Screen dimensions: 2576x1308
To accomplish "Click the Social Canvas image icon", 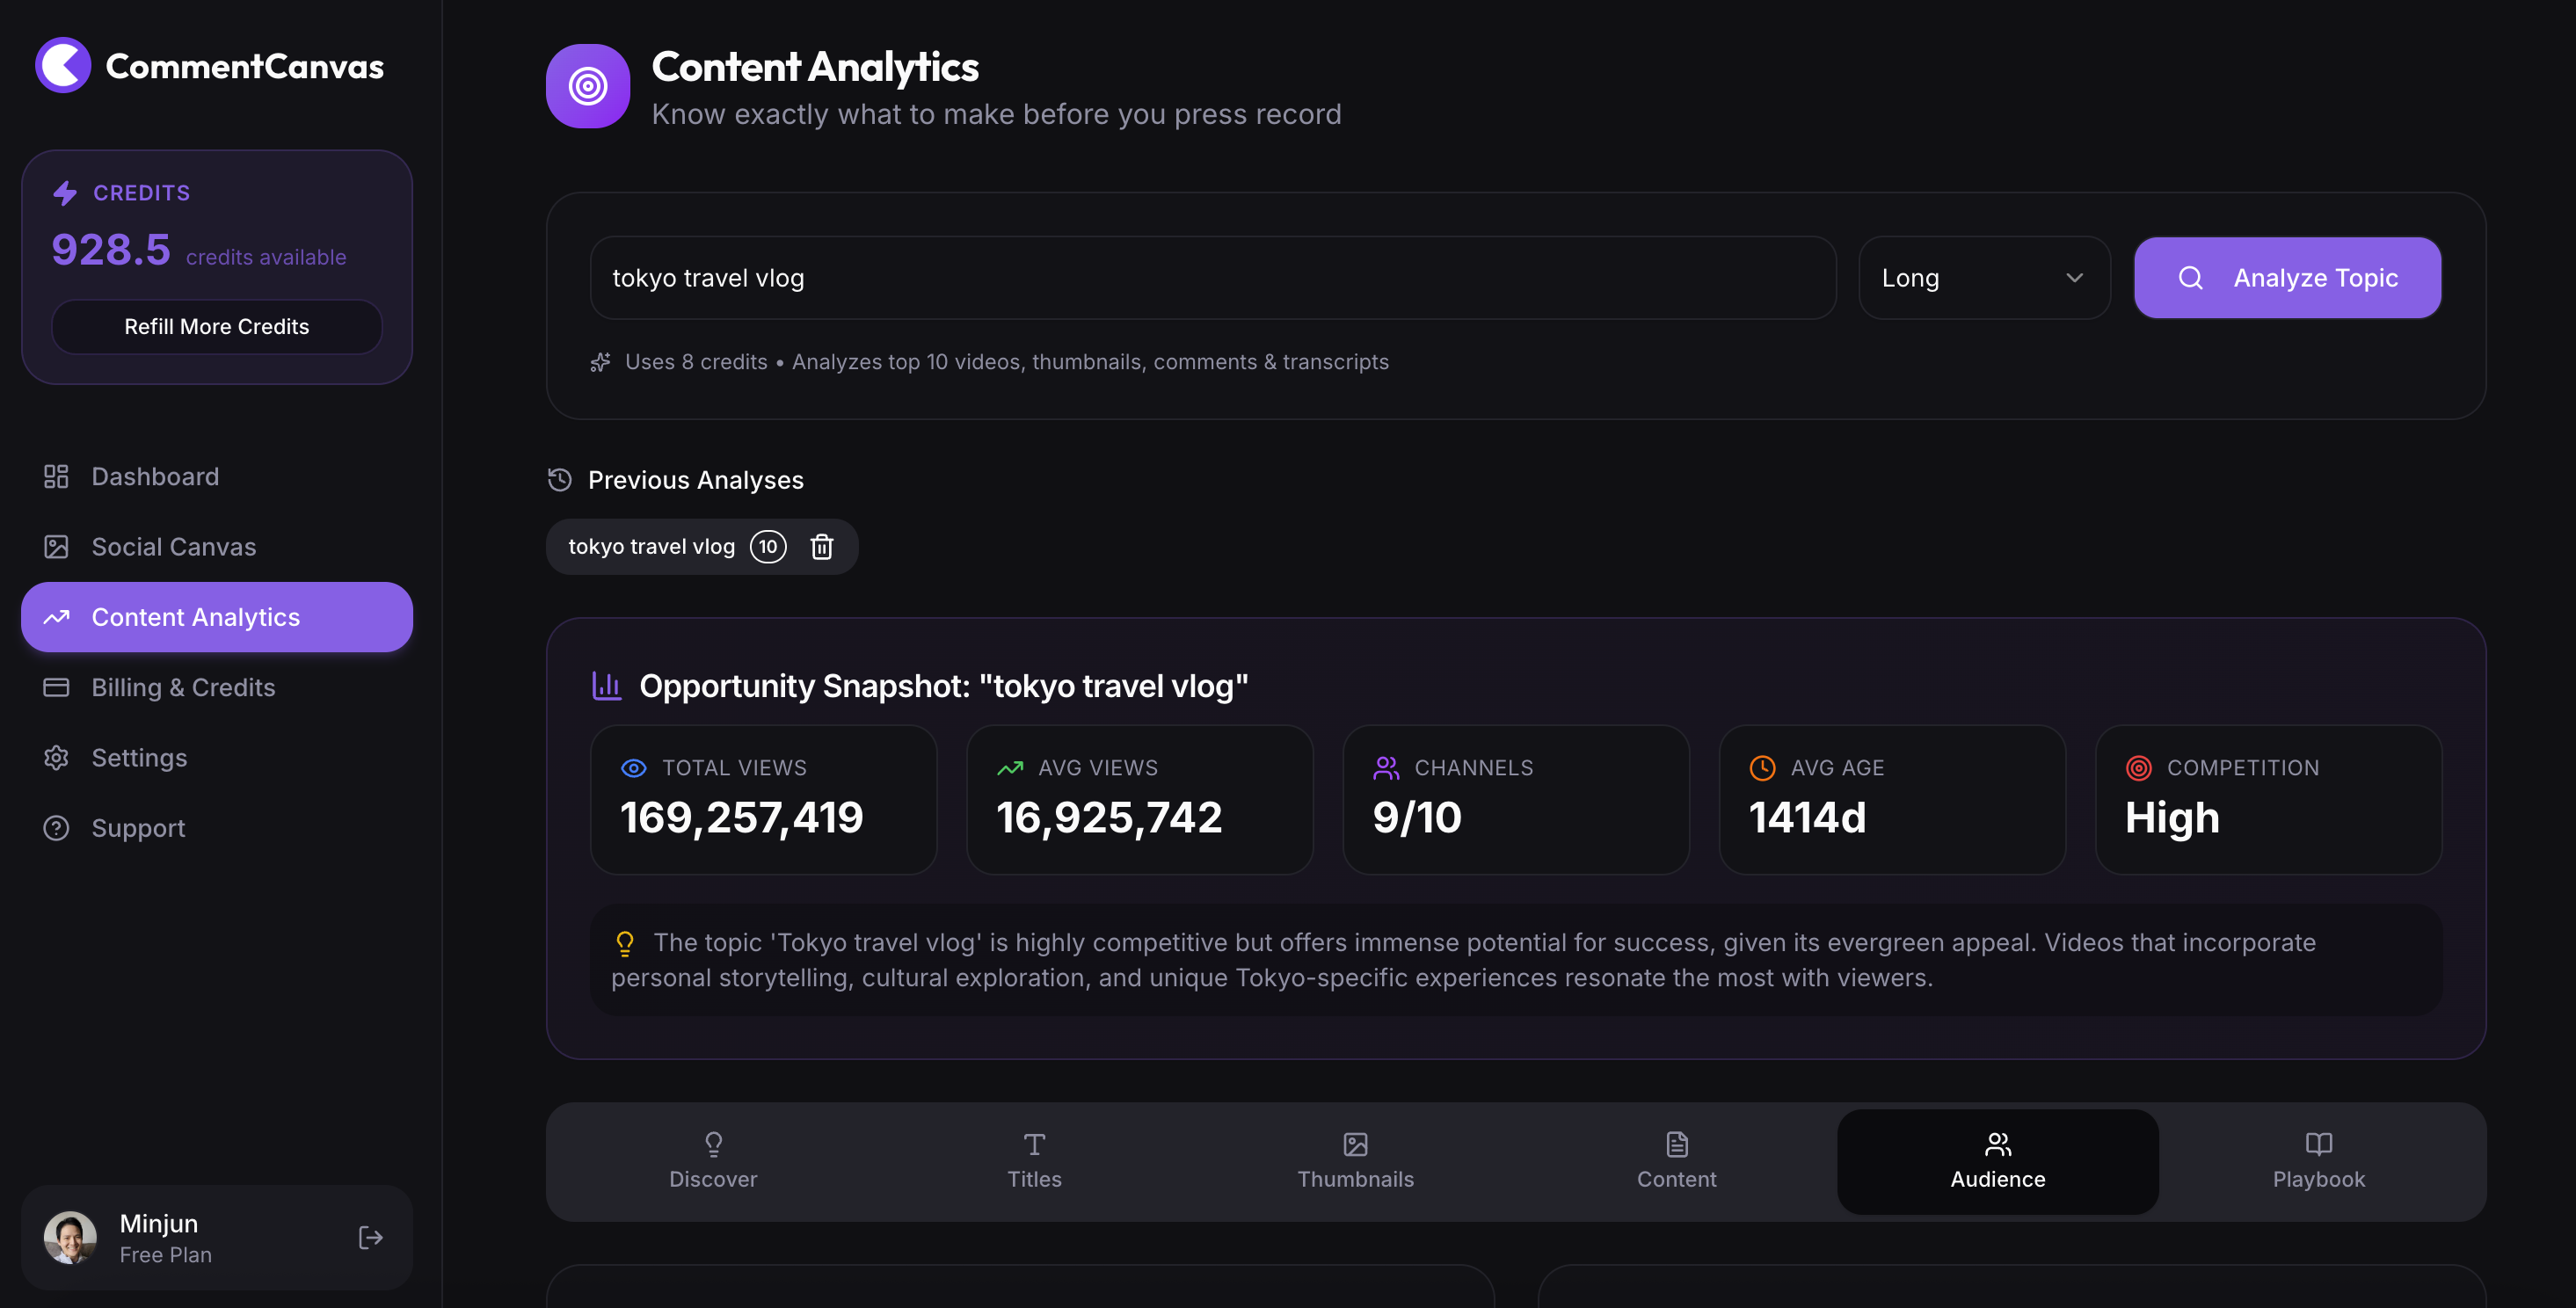I will [x=56, y=547].
